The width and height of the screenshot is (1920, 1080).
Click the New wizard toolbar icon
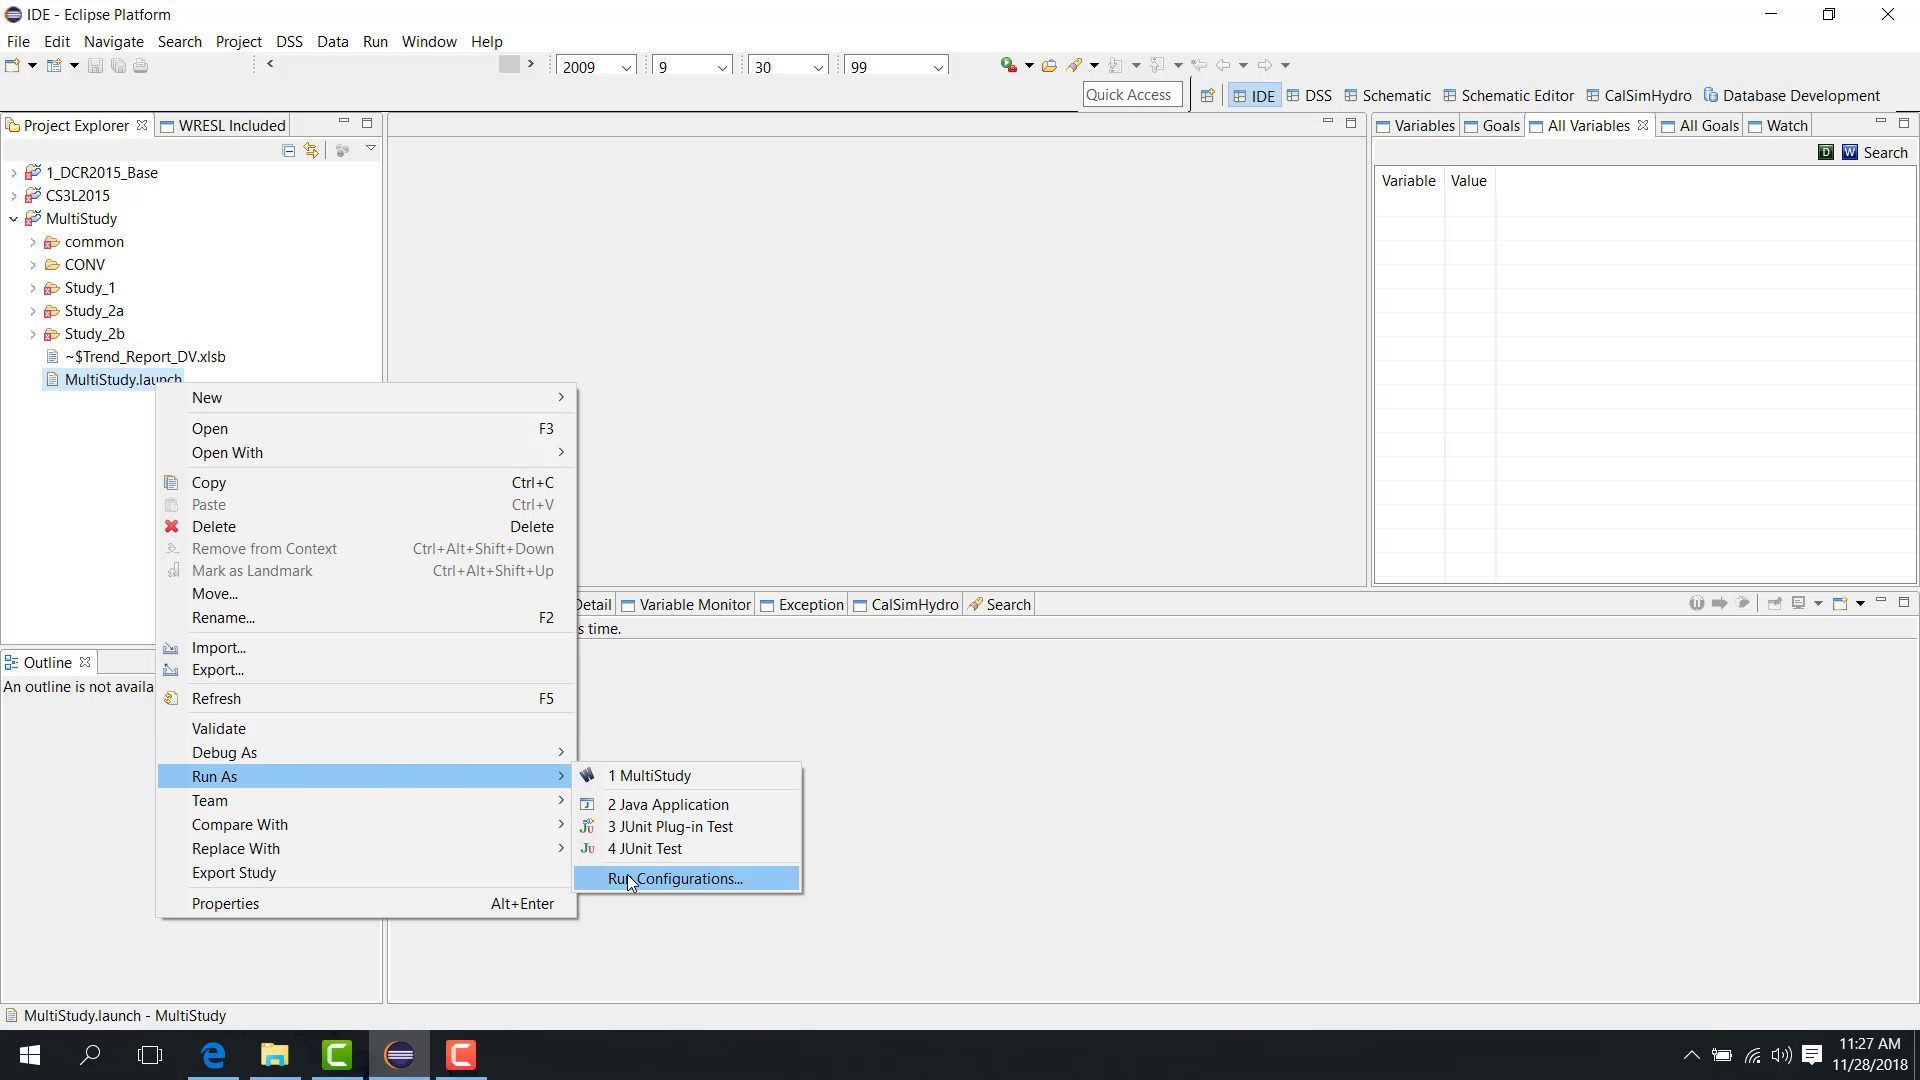point(13,66)
